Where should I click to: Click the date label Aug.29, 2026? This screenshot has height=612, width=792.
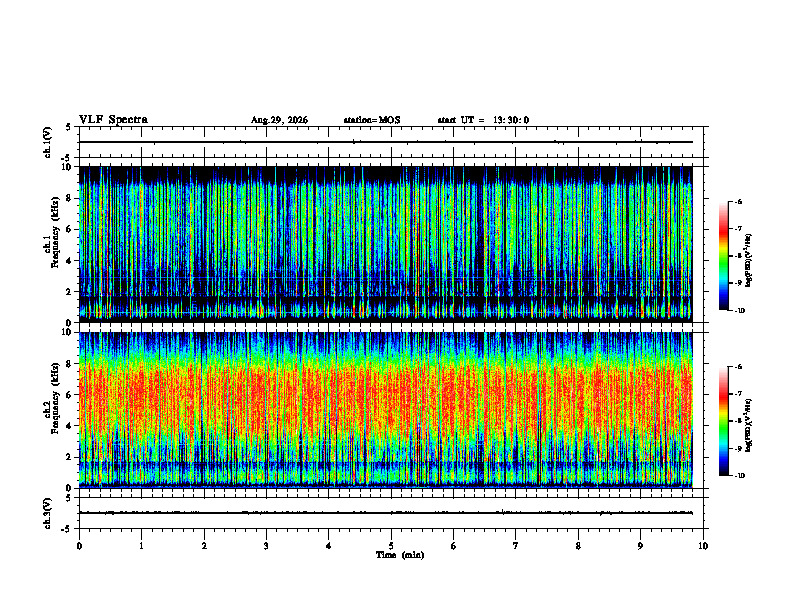pos(279,120)
